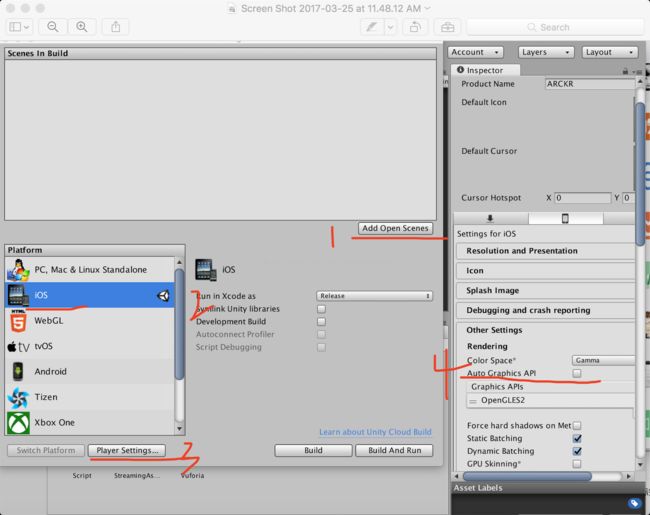Click Preview Search field

tap(555, 27)
